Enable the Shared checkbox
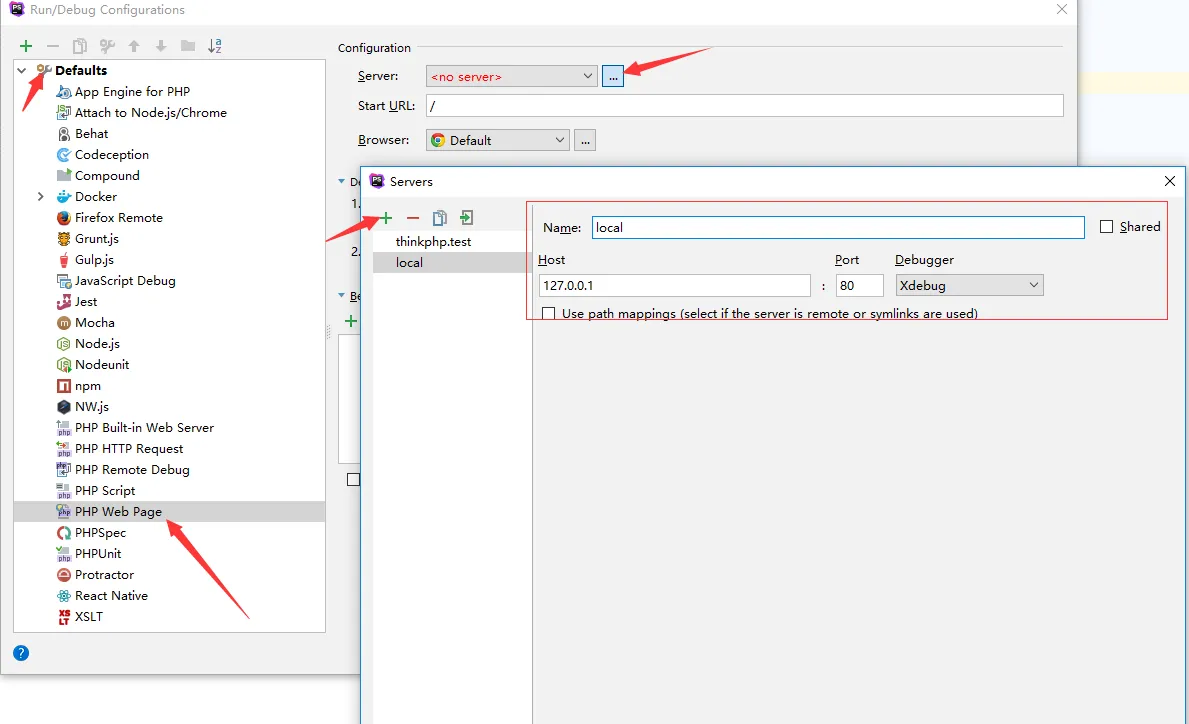 click(x=1106, y=227)
